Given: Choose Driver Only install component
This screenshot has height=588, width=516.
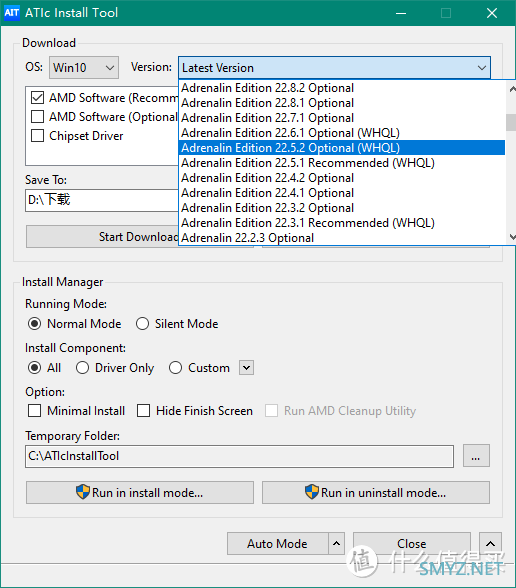Looking at the screenshot, I should 82,368.
